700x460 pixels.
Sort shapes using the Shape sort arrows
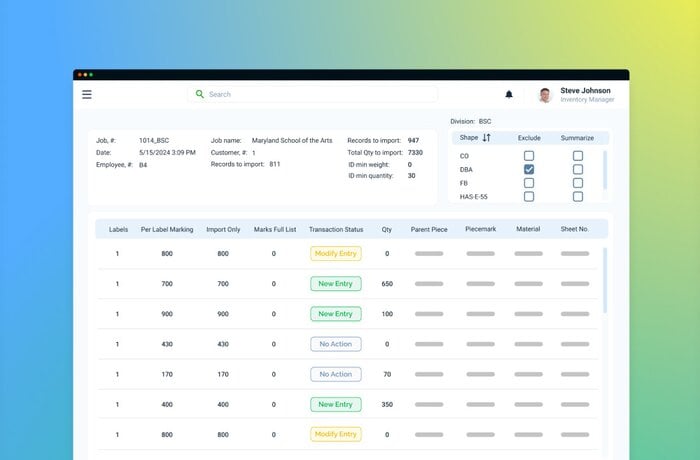click(x=487, y=138)
